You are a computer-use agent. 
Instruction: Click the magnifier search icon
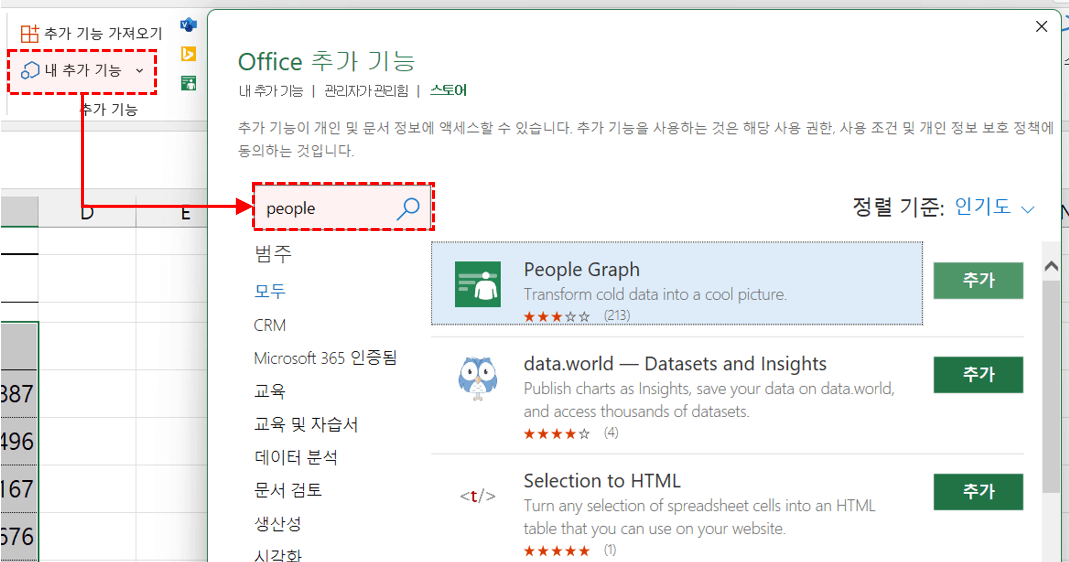(408, 208)
